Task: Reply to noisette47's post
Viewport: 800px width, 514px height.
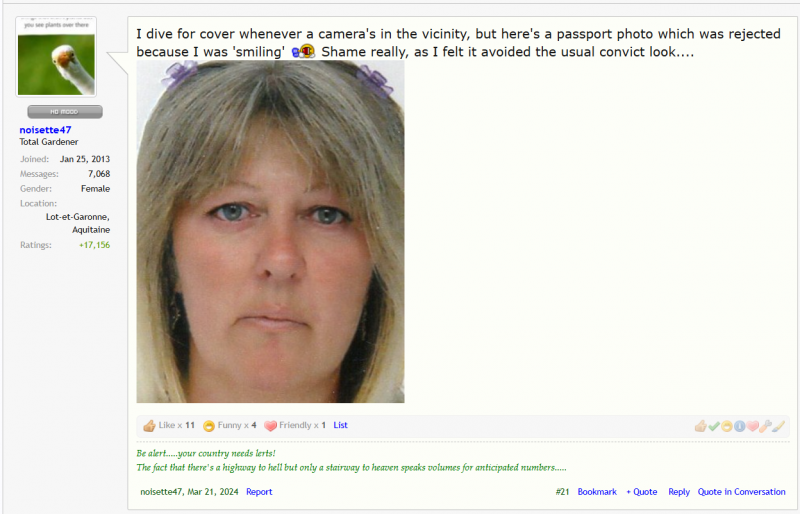Action: pos(679,492)
